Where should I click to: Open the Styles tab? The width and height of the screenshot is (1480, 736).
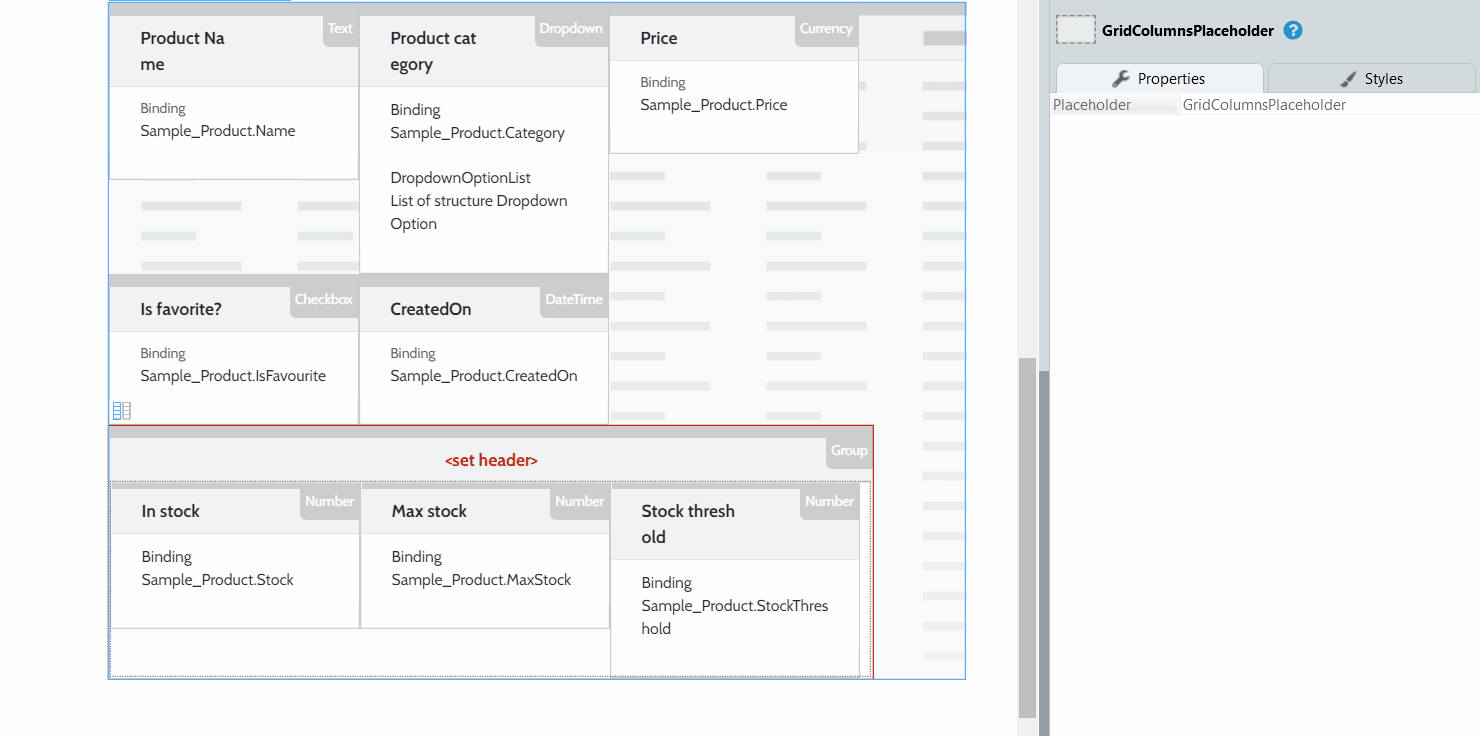coord(1371,79)
